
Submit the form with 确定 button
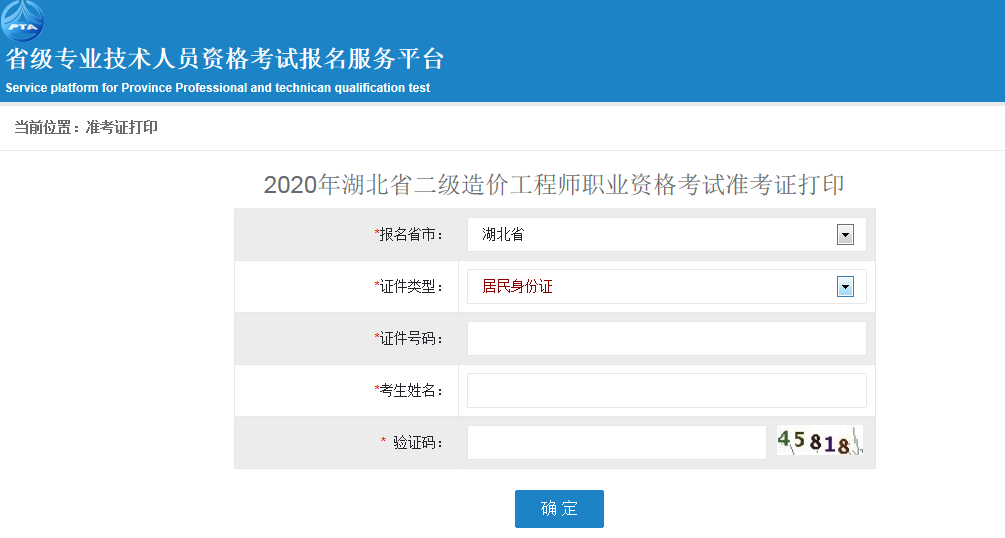(x=559, y=509)
